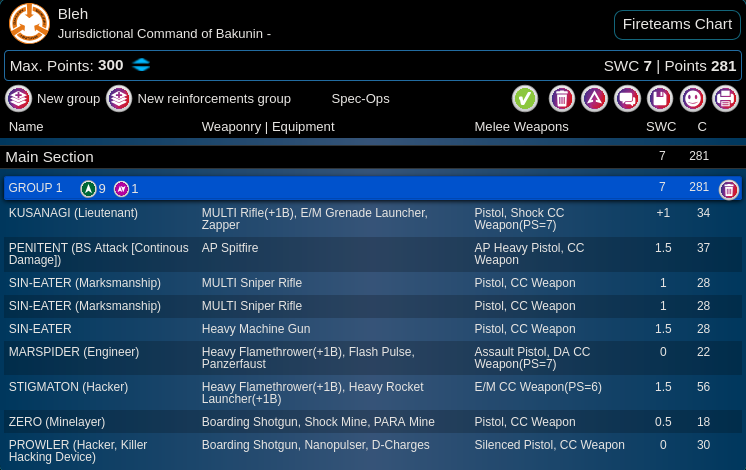Image resolution: width=746 pixels, height=470 pixels.
Task: Click Jurisdictional Command of Bakunin subtitle
Action: click(x=164, y=34)
